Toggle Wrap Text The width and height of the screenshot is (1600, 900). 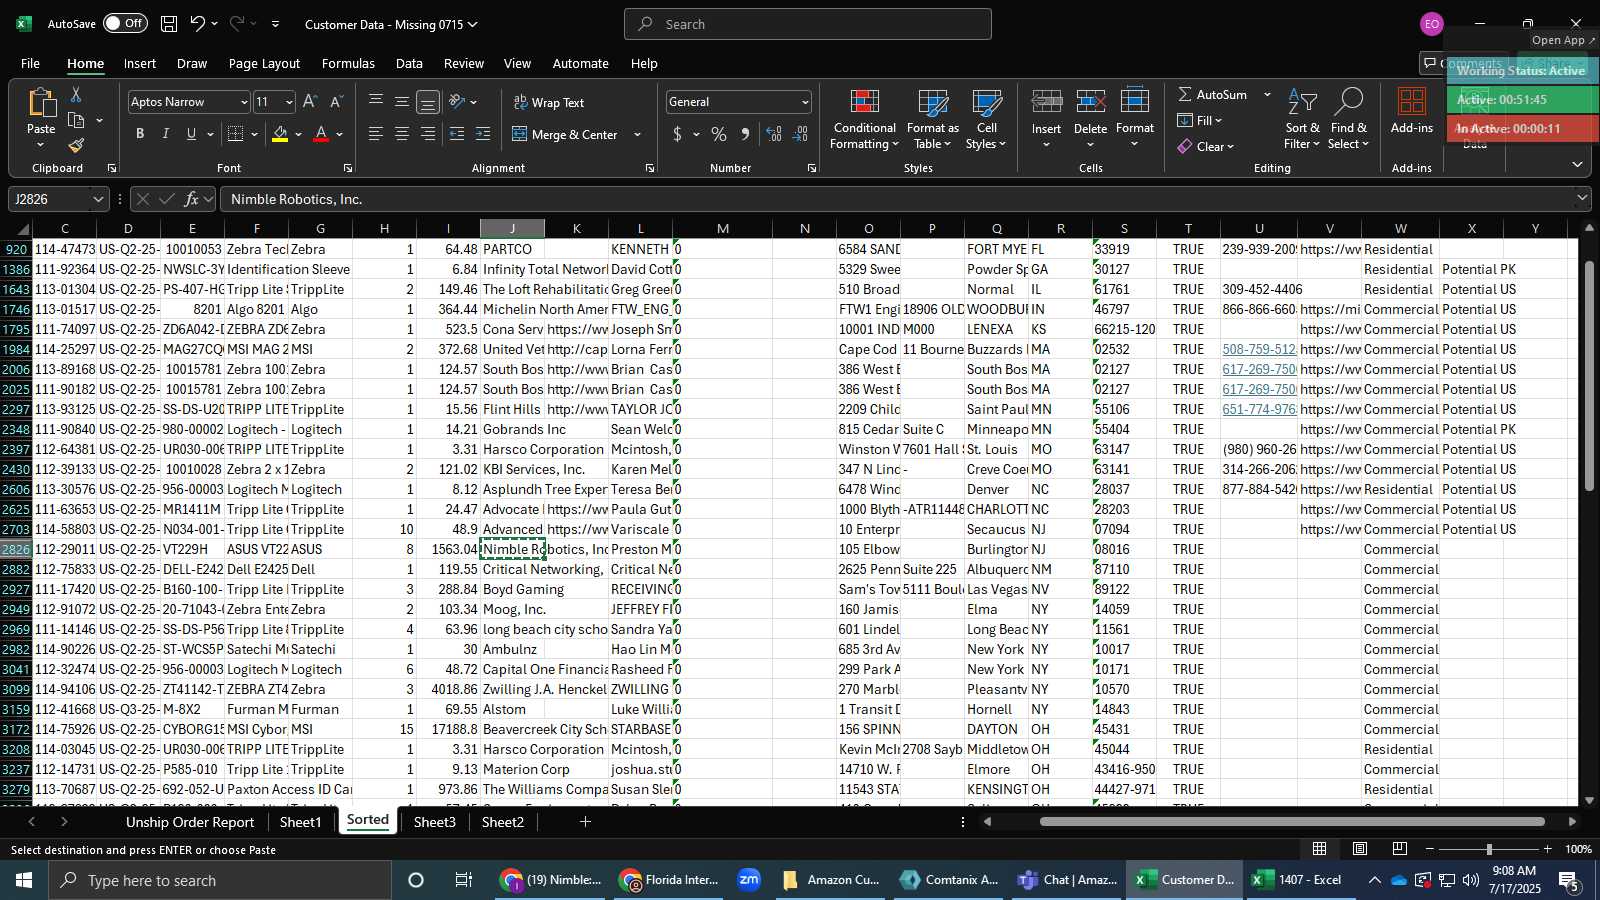tap(549, 102)
